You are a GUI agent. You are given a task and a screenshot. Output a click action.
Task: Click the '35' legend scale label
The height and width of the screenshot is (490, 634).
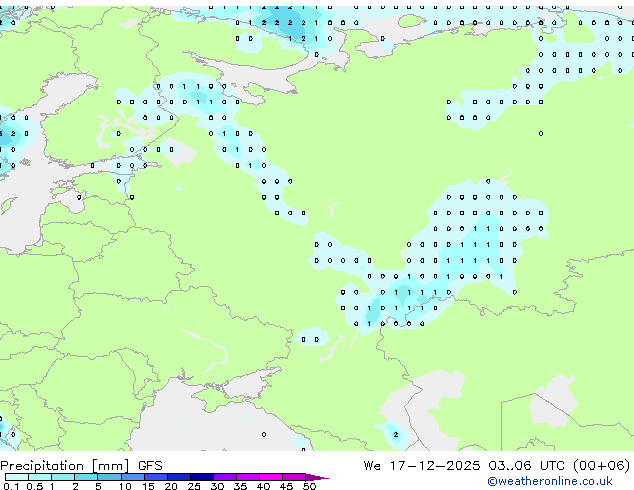click(x=240, y=486)
